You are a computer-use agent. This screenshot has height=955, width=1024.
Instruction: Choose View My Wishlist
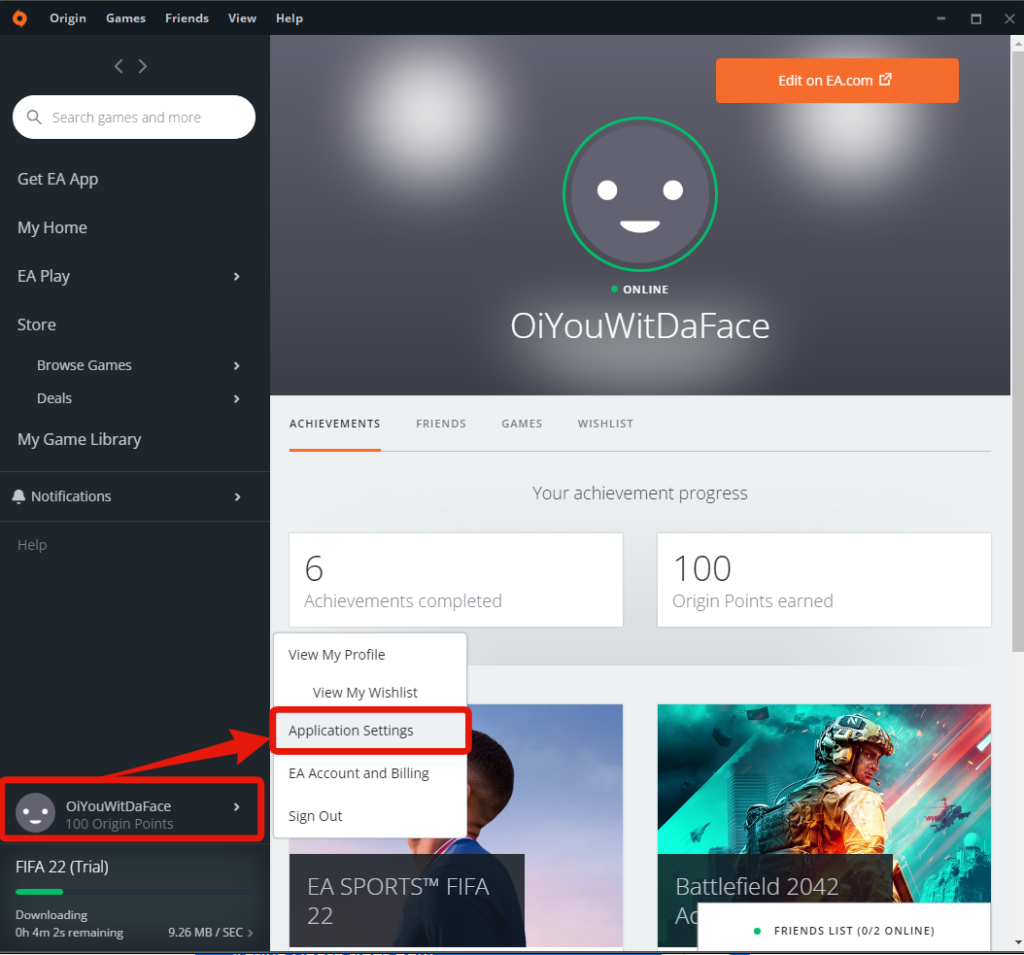(365, 692)
